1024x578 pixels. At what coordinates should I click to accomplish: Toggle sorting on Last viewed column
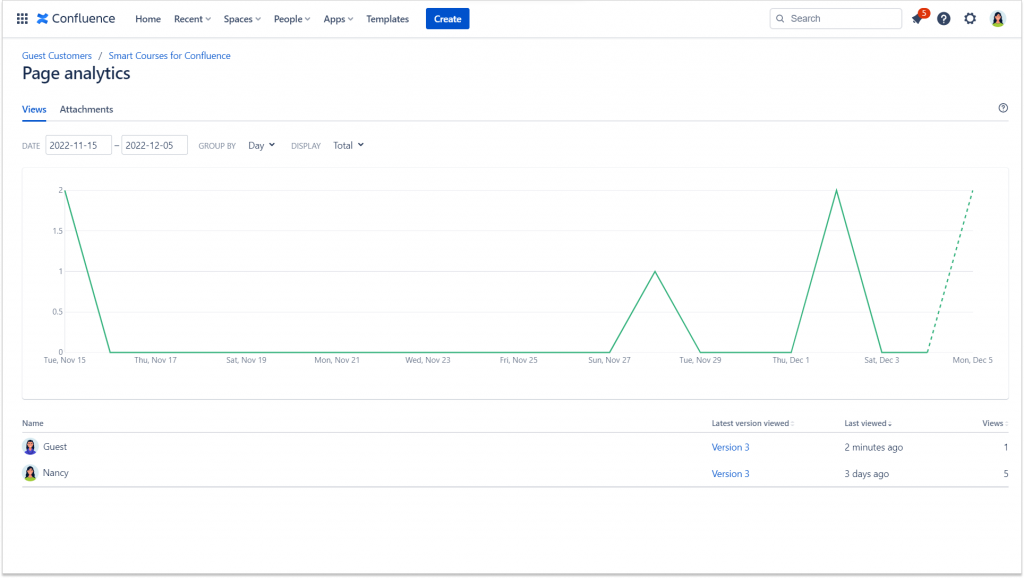click(x=867, y=423)
